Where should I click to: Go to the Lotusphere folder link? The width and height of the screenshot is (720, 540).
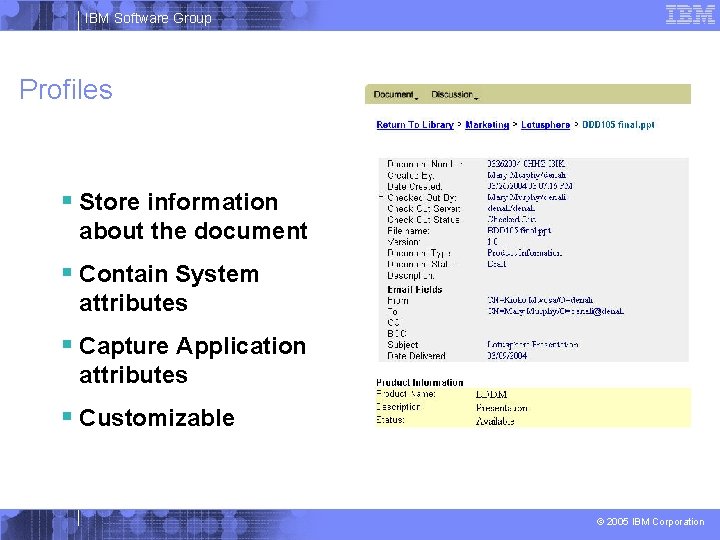tap(546, 125)
